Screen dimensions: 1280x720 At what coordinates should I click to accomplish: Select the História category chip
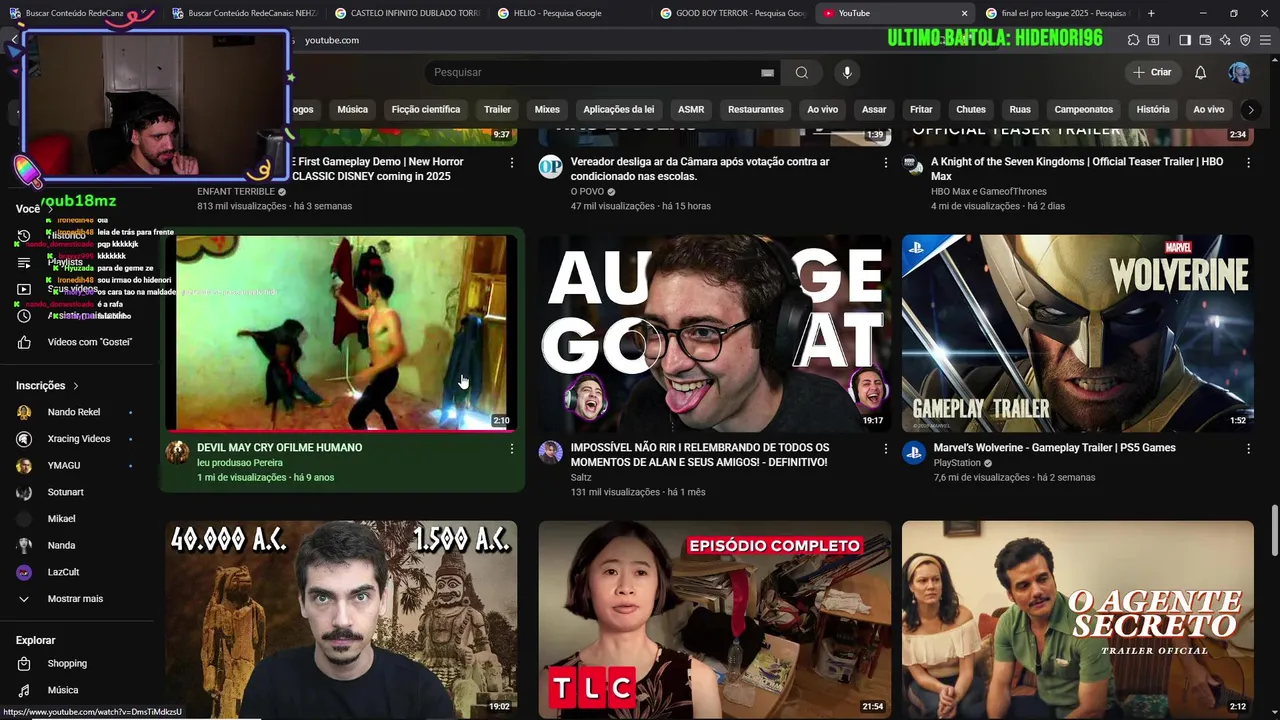tap(1153, 110)
